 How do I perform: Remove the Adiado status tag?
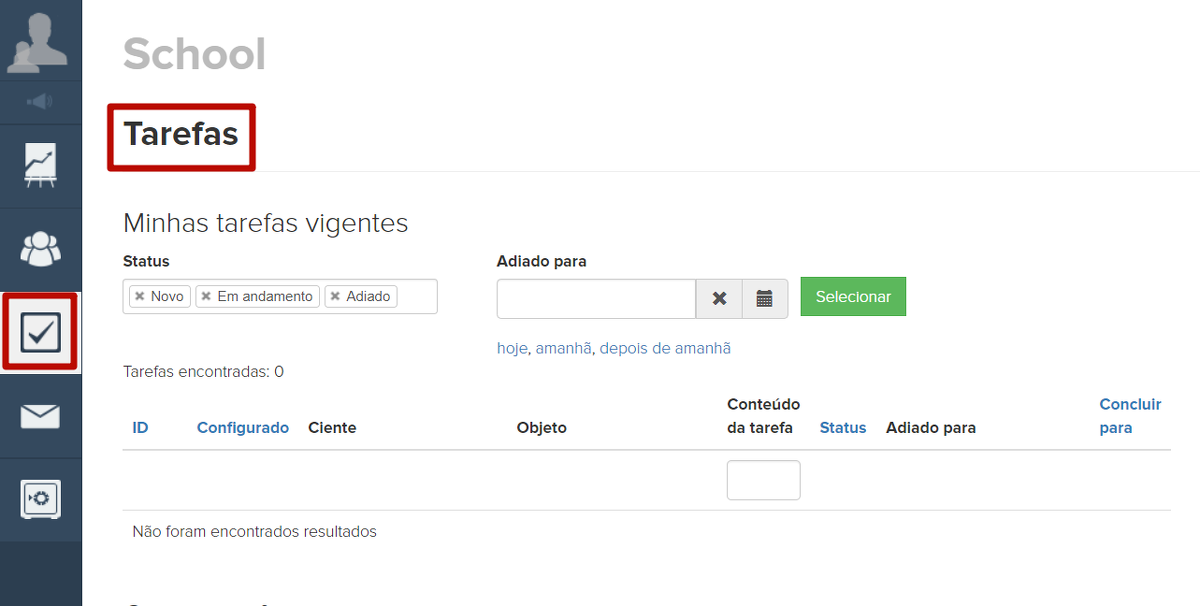pyautogui.click(x=335, y=297)
